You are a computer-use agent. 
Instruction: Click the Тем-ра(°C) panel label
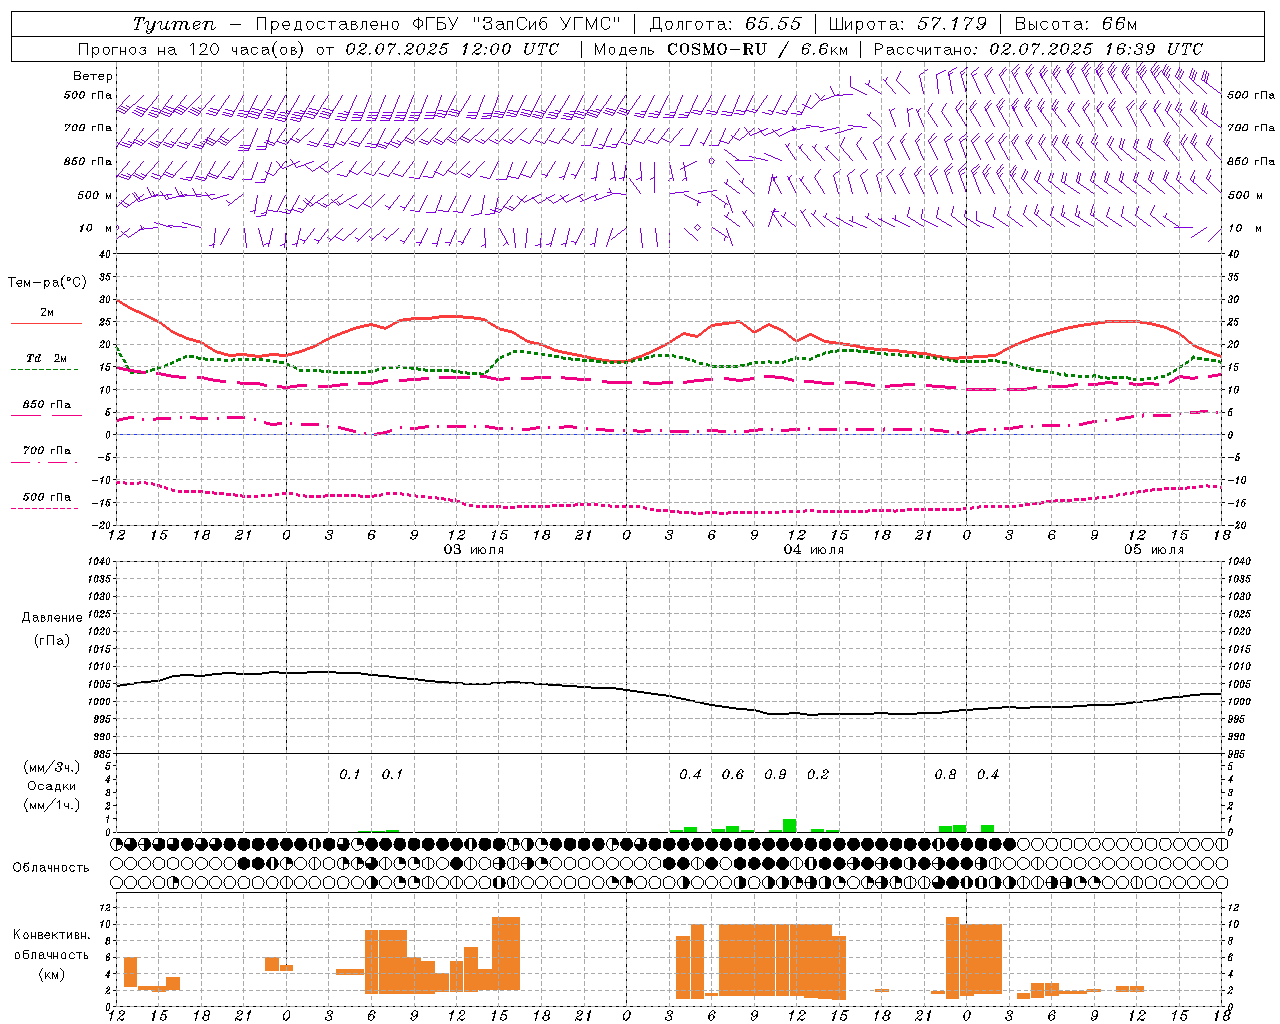coord(47,283)
